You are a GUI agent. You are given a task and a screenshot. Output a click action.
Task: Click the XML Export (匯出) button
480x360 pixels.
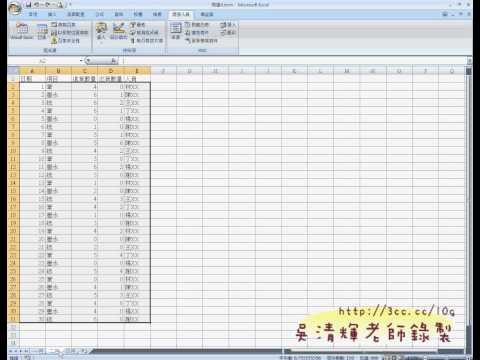pyautogui.click(x=228, y=33)
